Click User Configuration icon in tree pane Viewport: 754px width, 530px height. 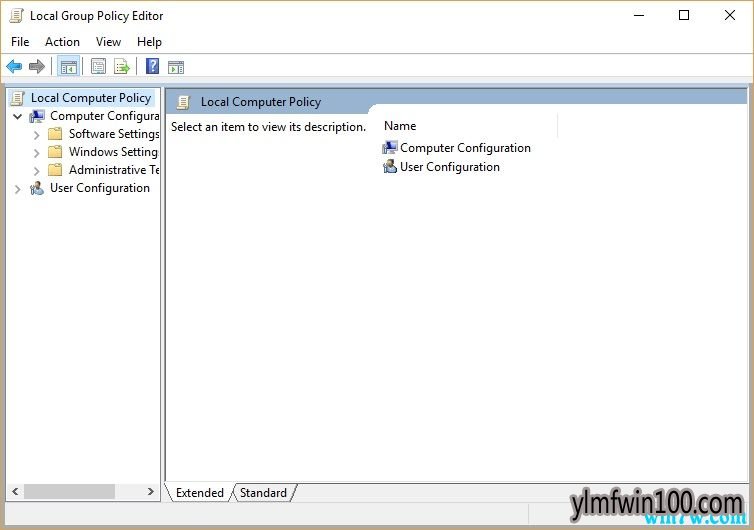point(37,188)
